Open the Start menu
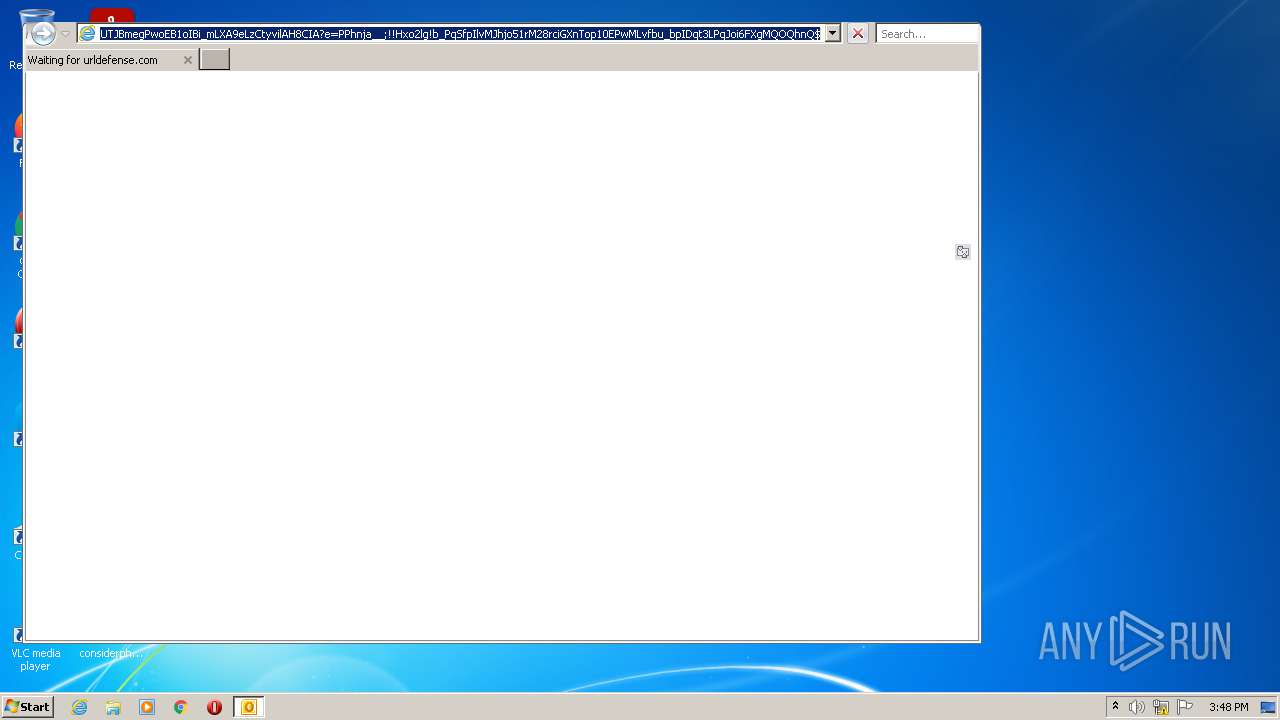This screenshot has width=1280, height=720. click(x=27, y=707)
